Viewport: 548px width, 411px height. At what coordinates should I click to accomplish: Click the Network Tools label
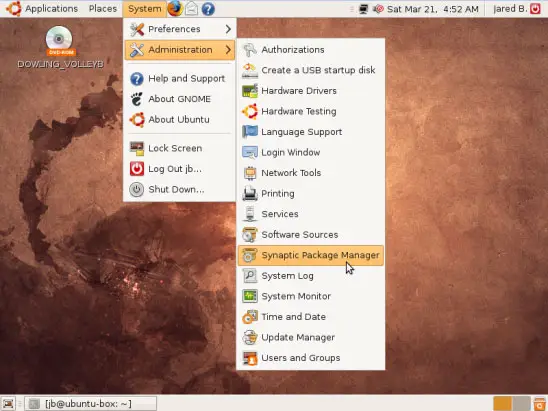coord(291,173)
